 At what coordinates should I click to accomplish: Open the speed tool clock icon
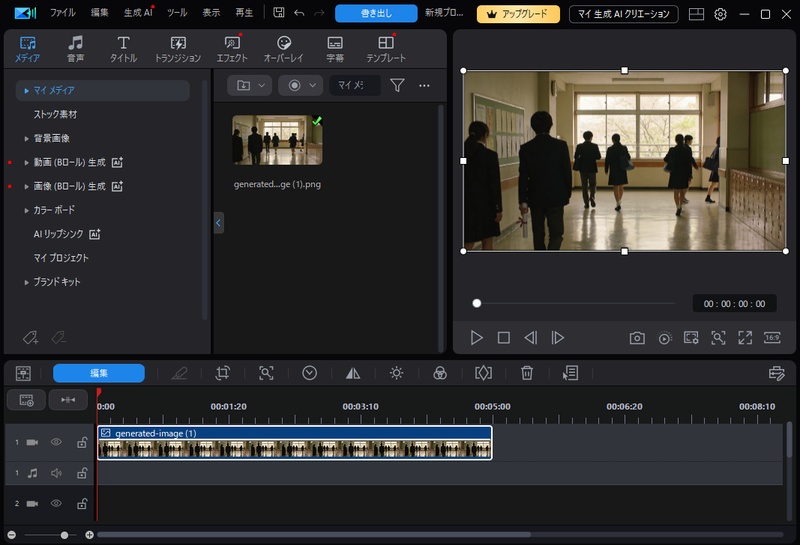pos(309,373)
